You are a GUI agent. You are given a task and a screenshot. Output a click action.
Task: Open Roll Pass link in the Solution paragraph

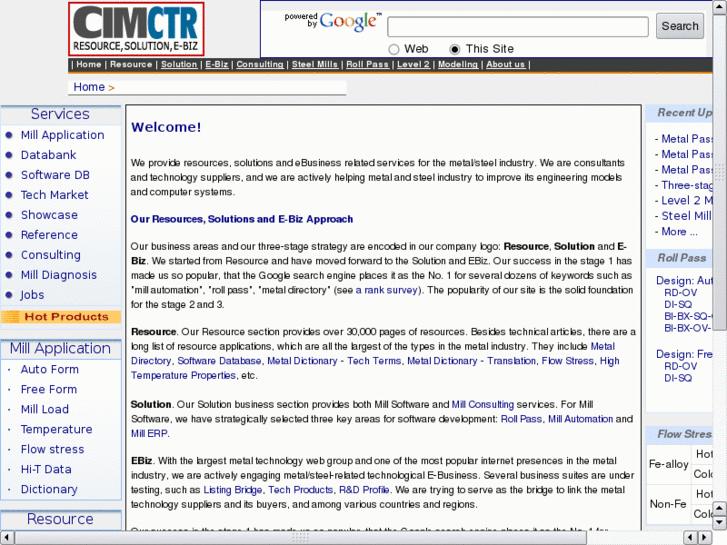(x=521, y=419)
